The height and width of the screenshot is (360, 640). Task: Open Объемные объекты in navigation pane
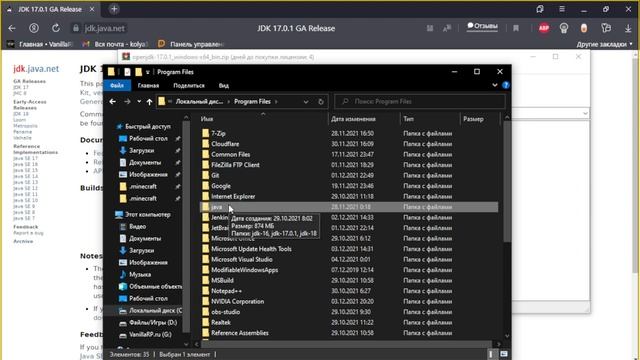[155, 287]
